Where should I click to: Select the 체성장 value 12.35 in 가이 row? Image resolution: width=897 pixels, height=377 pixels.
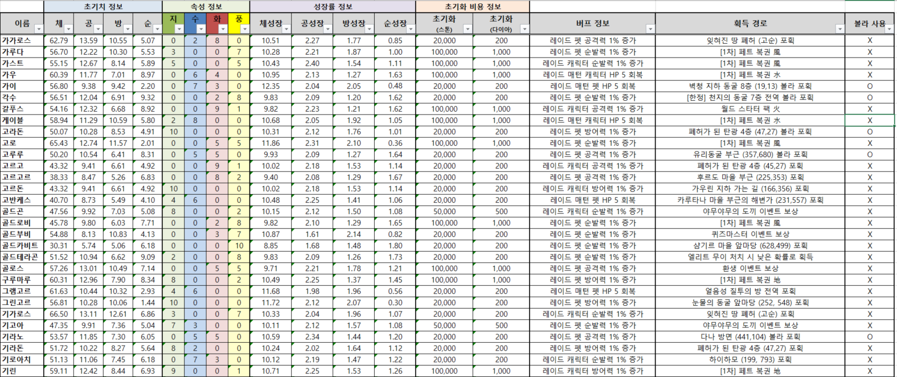(271, 86)
